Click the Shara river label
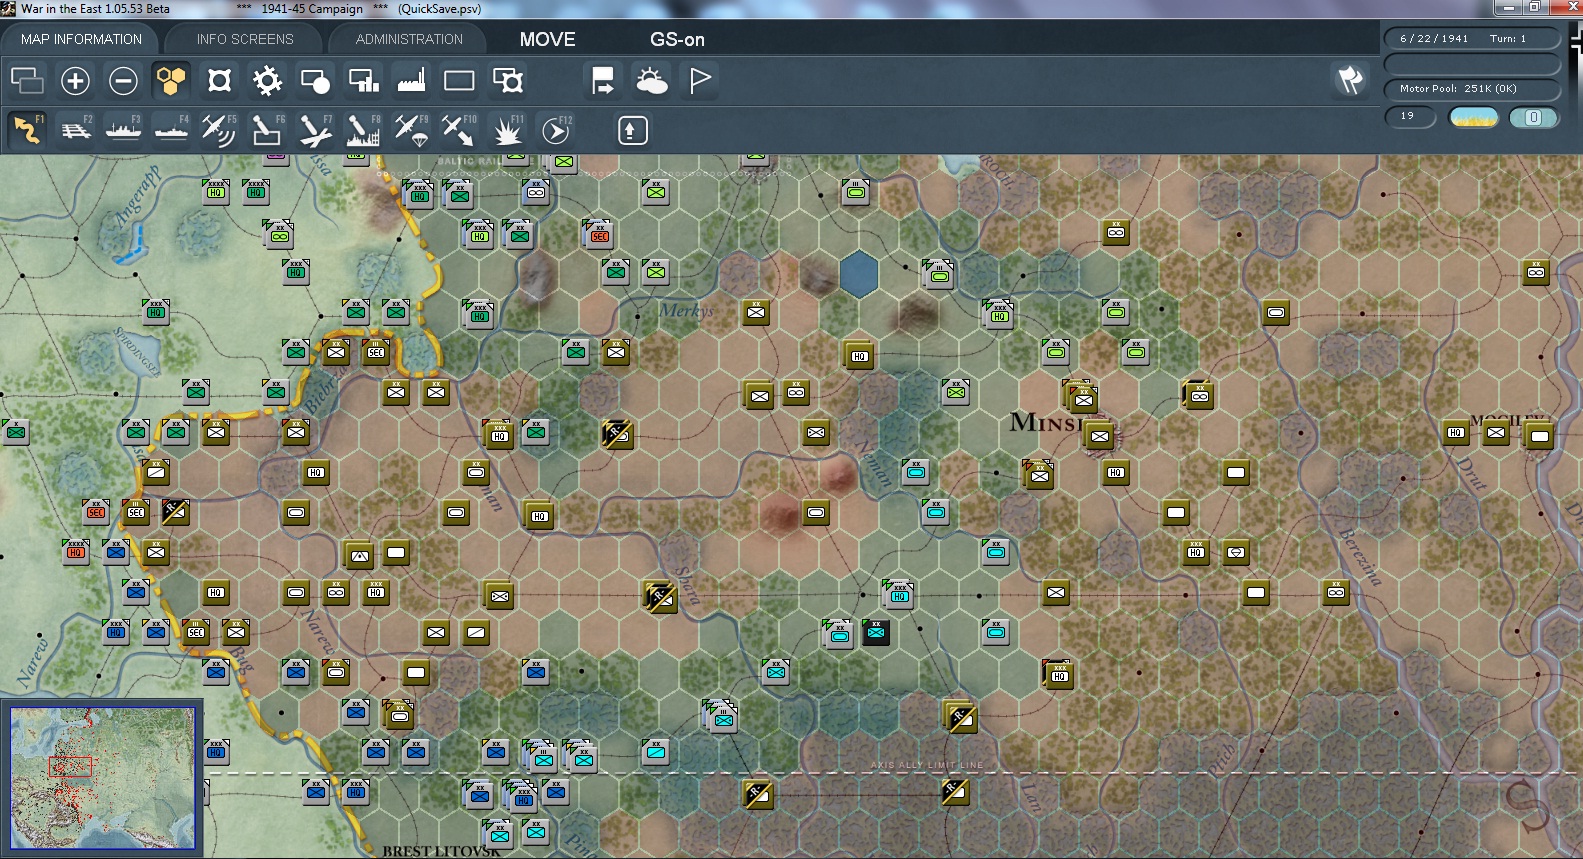The width and height of the screenshot is (1583, 859). (x=687, y=585)
